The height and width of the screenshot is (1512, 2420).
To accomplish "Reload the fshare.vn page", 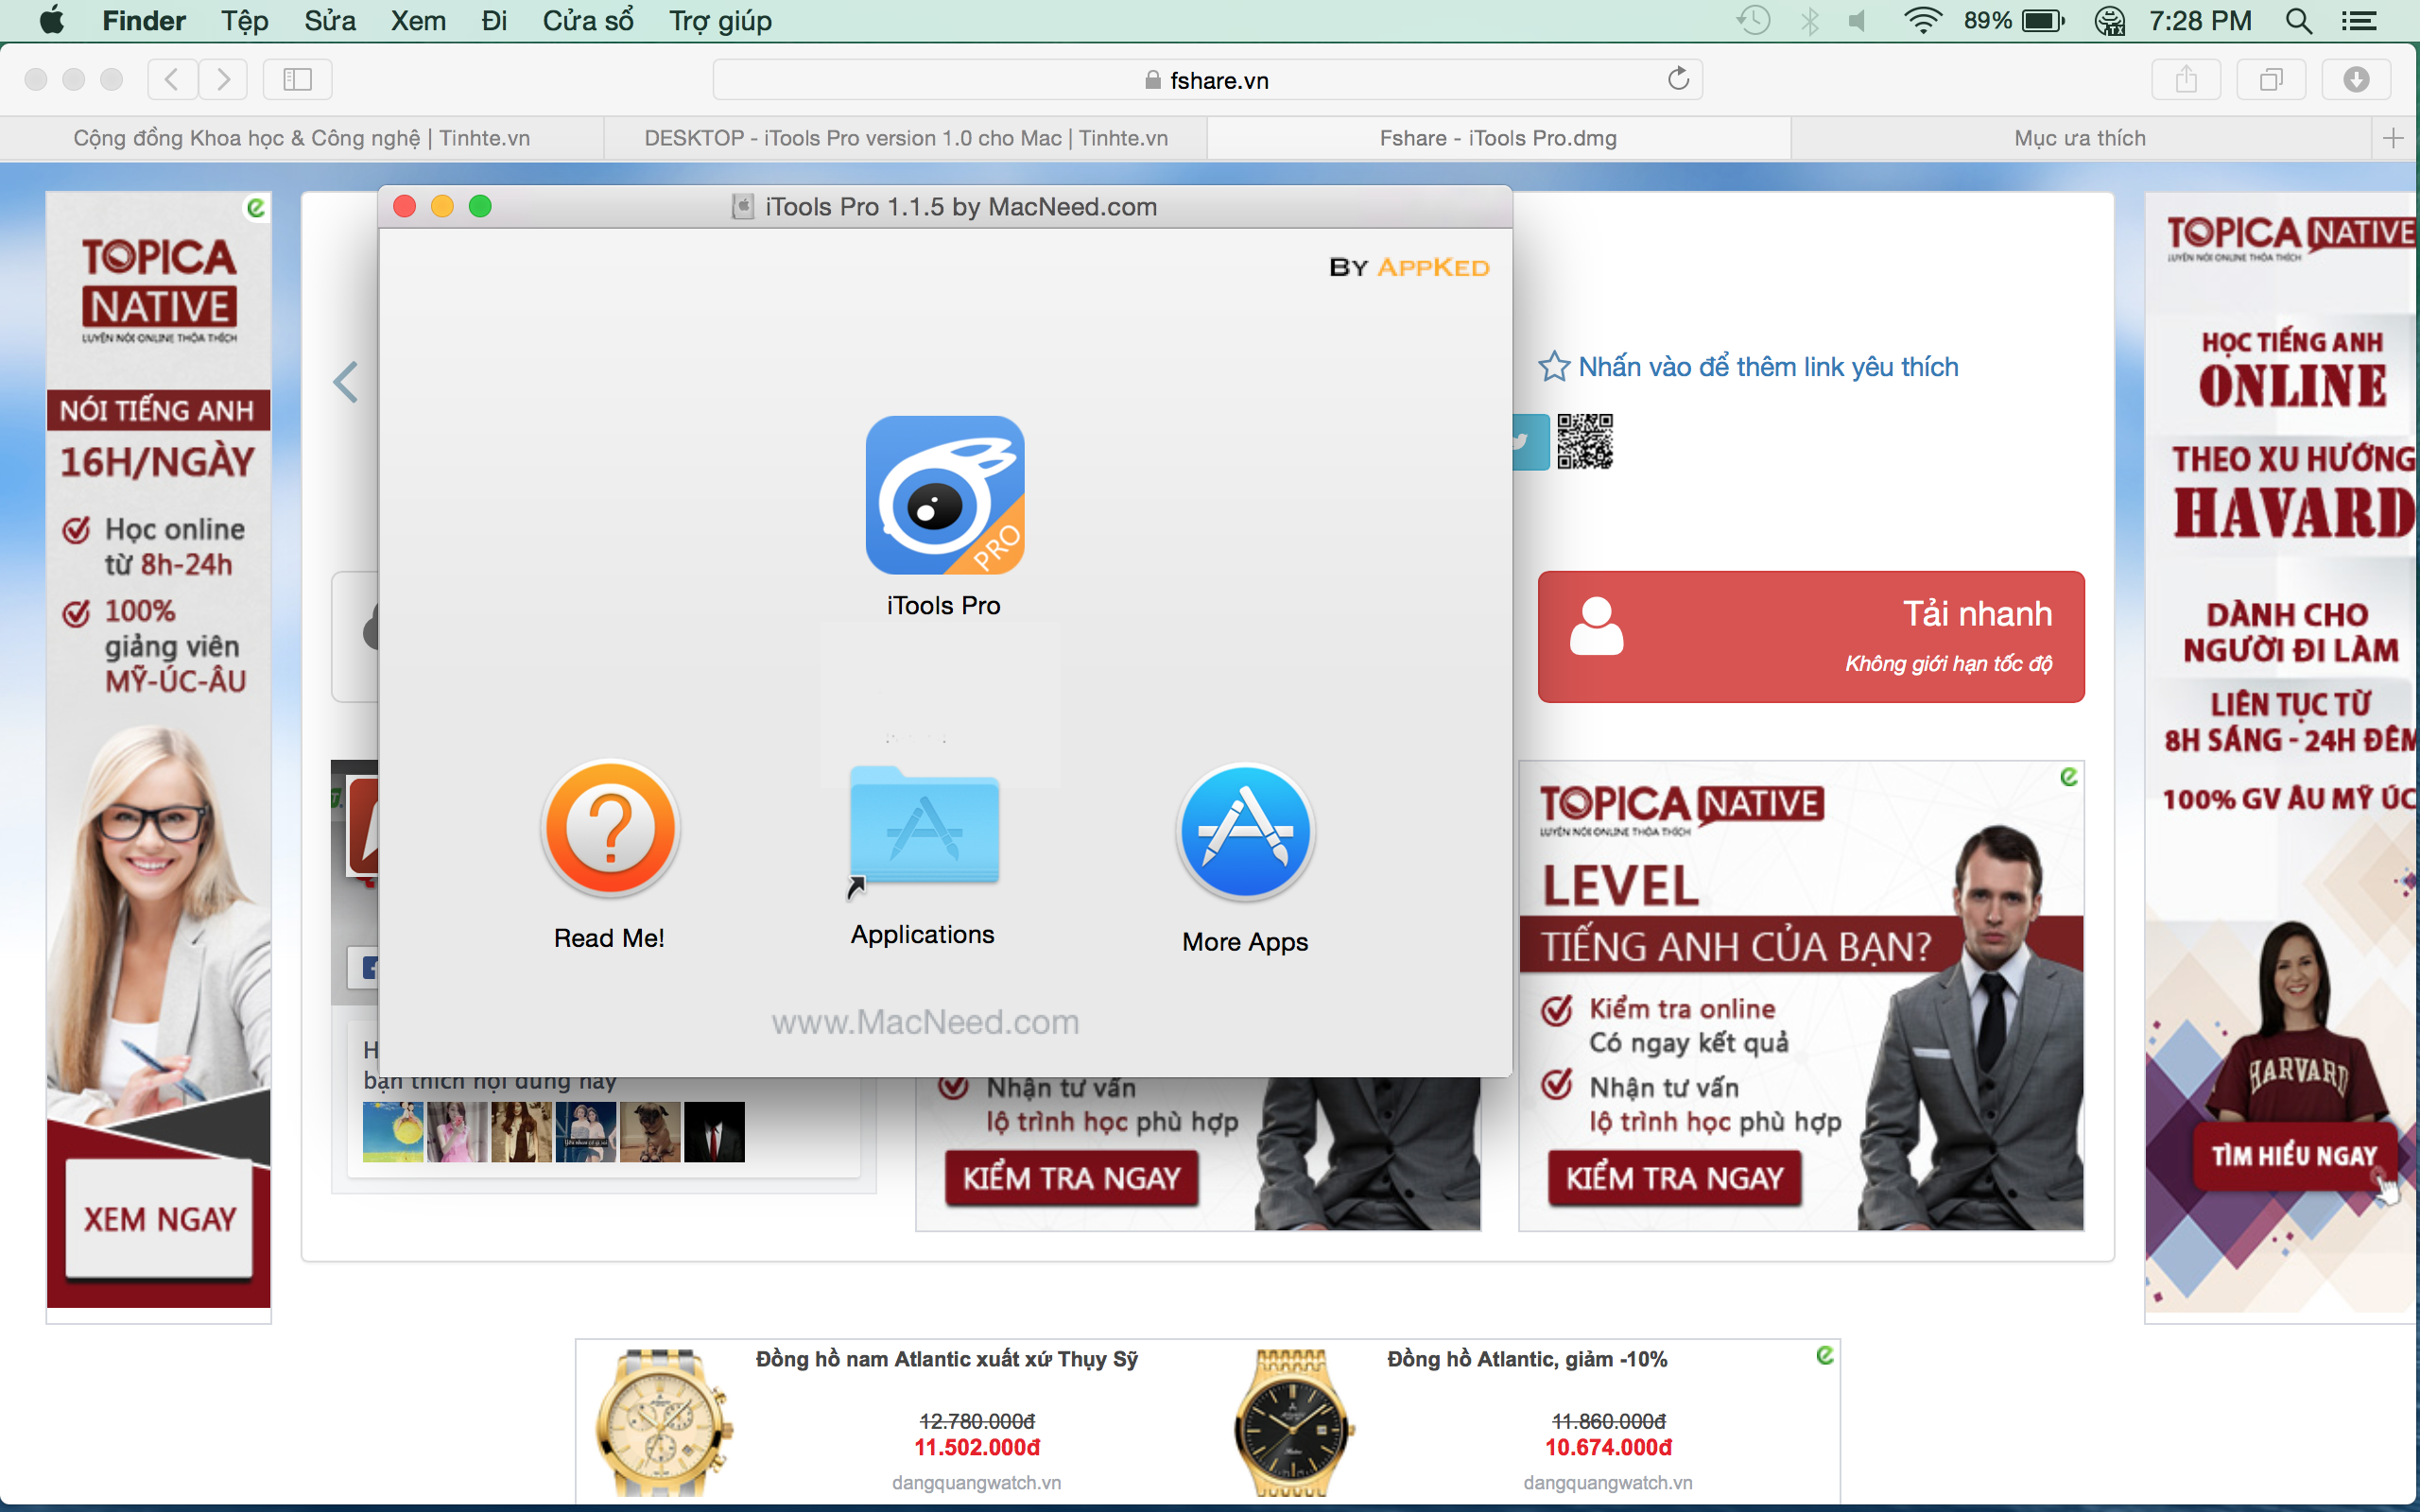I will tap(1678, 79).
